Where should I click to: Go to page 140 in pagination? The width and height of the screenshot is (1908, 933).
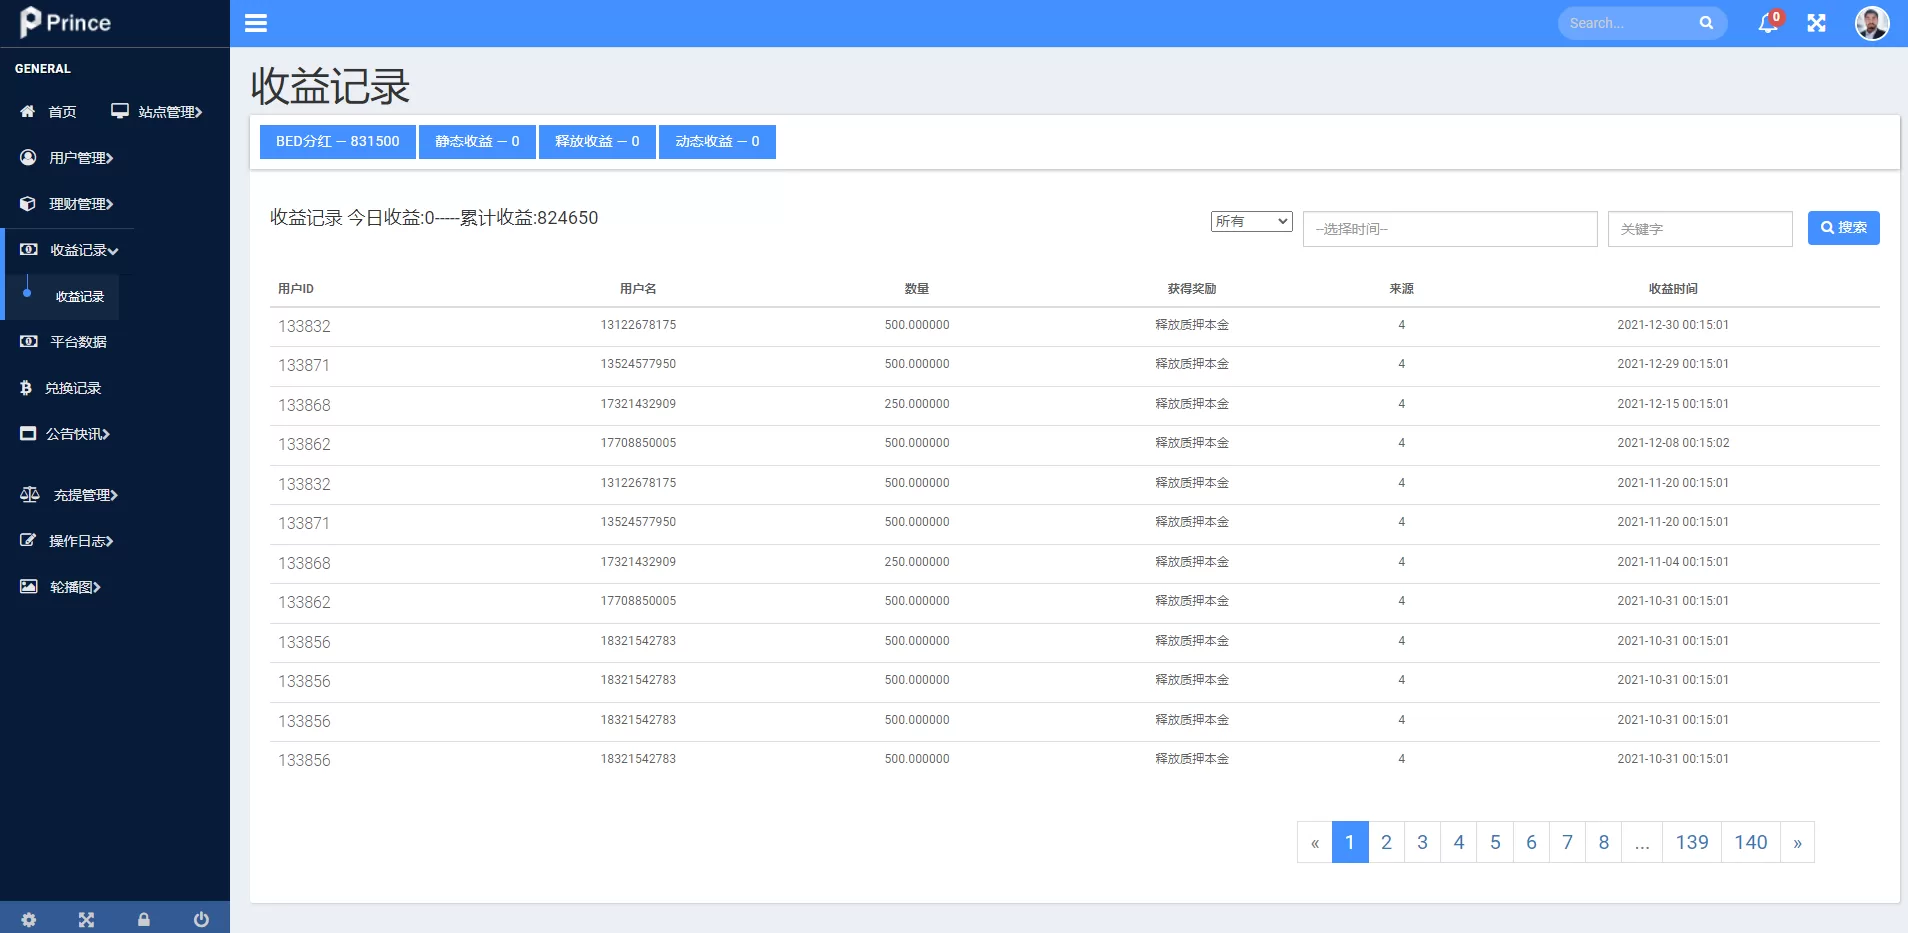1751,842
